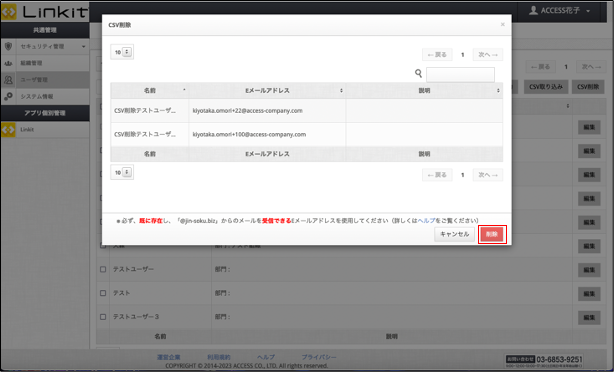Open 組織管理 in the sidebar
The width and height of the screenshot is (614, 372).
click(x=45, y=63)
